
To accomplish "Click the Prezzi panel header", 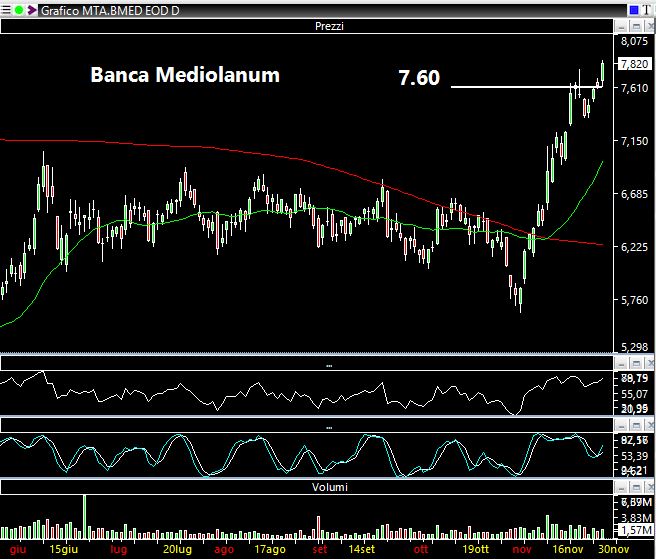I will pos(307,26).
